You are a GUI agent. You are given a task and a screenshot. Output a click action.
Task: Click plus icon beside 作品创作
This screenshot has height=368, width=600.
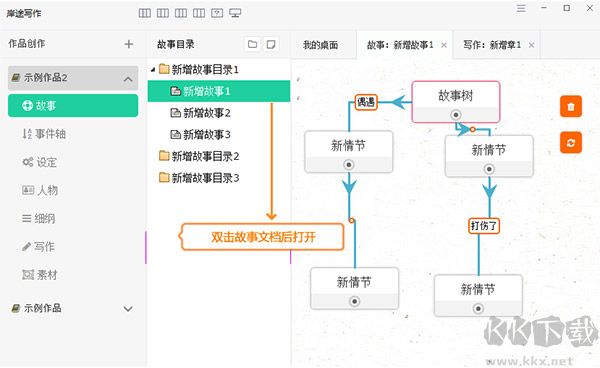[x=129, y=44]
